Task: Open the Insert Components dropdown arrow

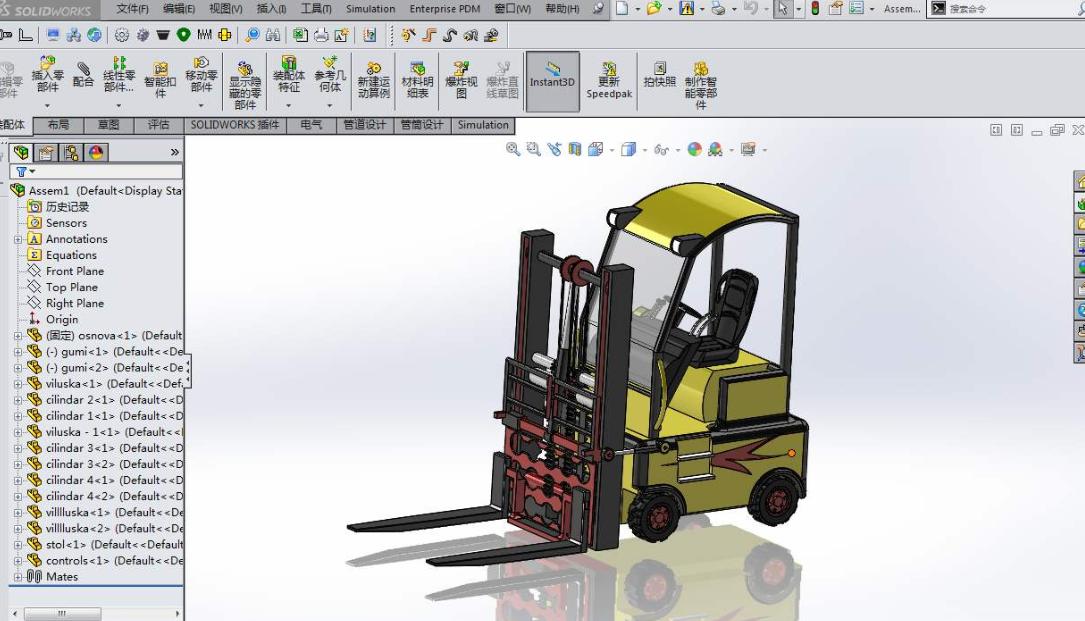Action: [x=47, y=105]
